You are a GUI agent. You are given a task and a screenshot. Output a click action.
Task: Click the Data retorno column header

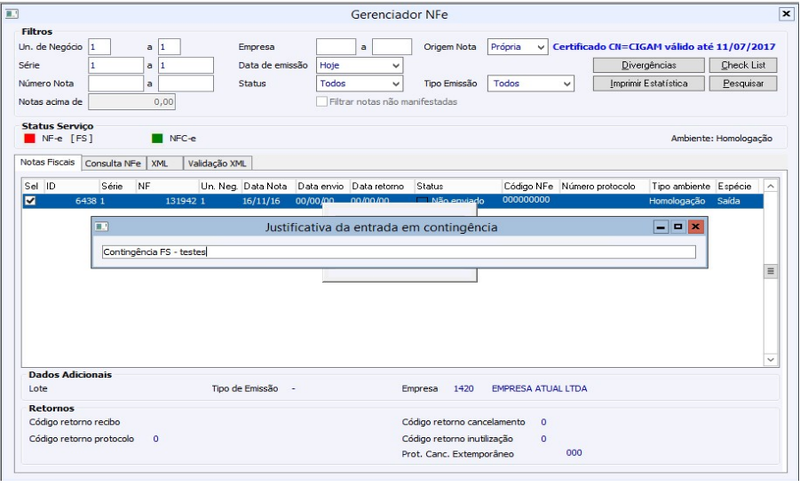tap(382, 186)
